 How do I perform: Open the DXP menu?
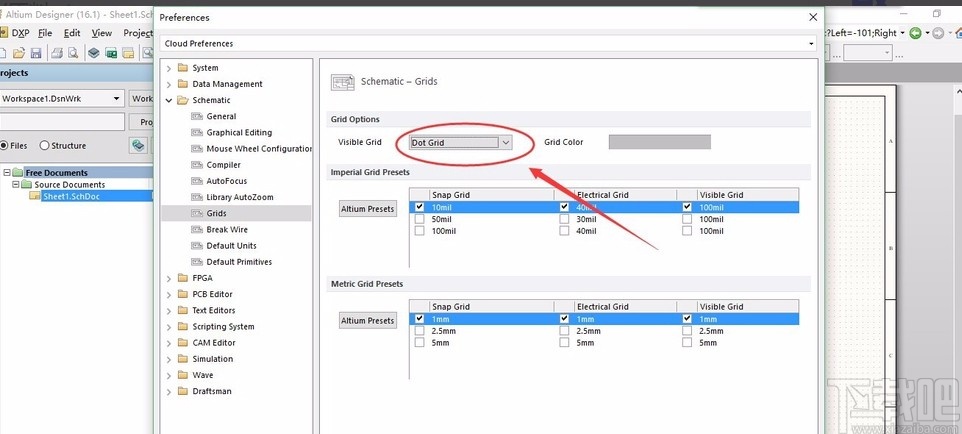point(20,33)
